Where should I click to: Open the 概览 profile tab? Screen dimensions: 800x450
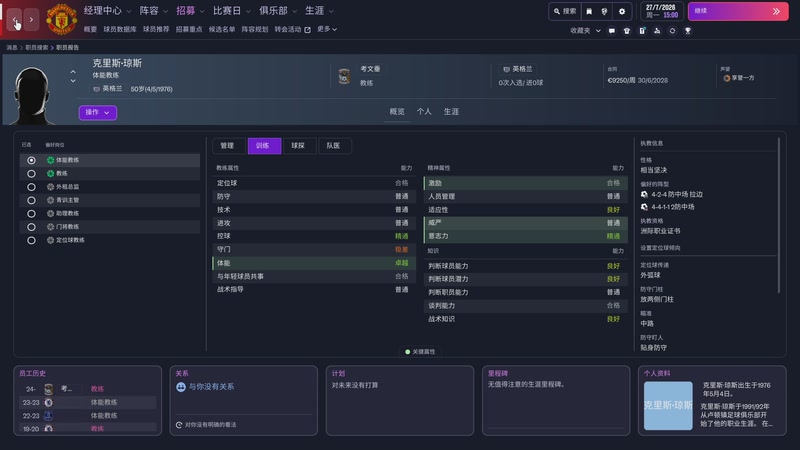(x=397, y=112)
